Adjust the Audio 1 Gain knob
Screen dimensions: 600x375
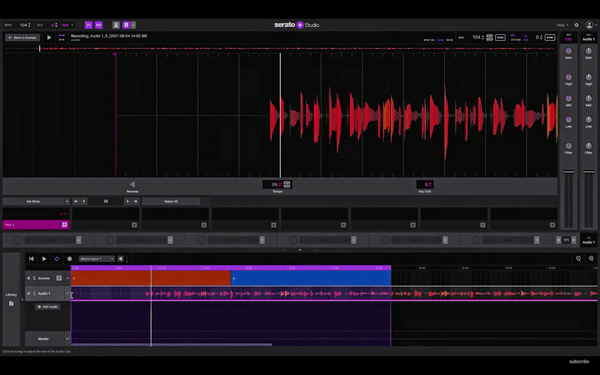pyautogui.click(x=589, y=51)
